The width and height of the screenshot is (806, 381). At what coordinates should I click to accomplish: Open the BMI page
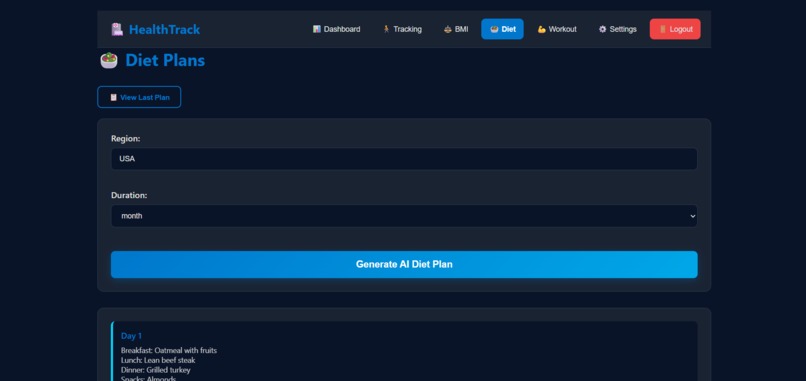click(x=456, y=29)
